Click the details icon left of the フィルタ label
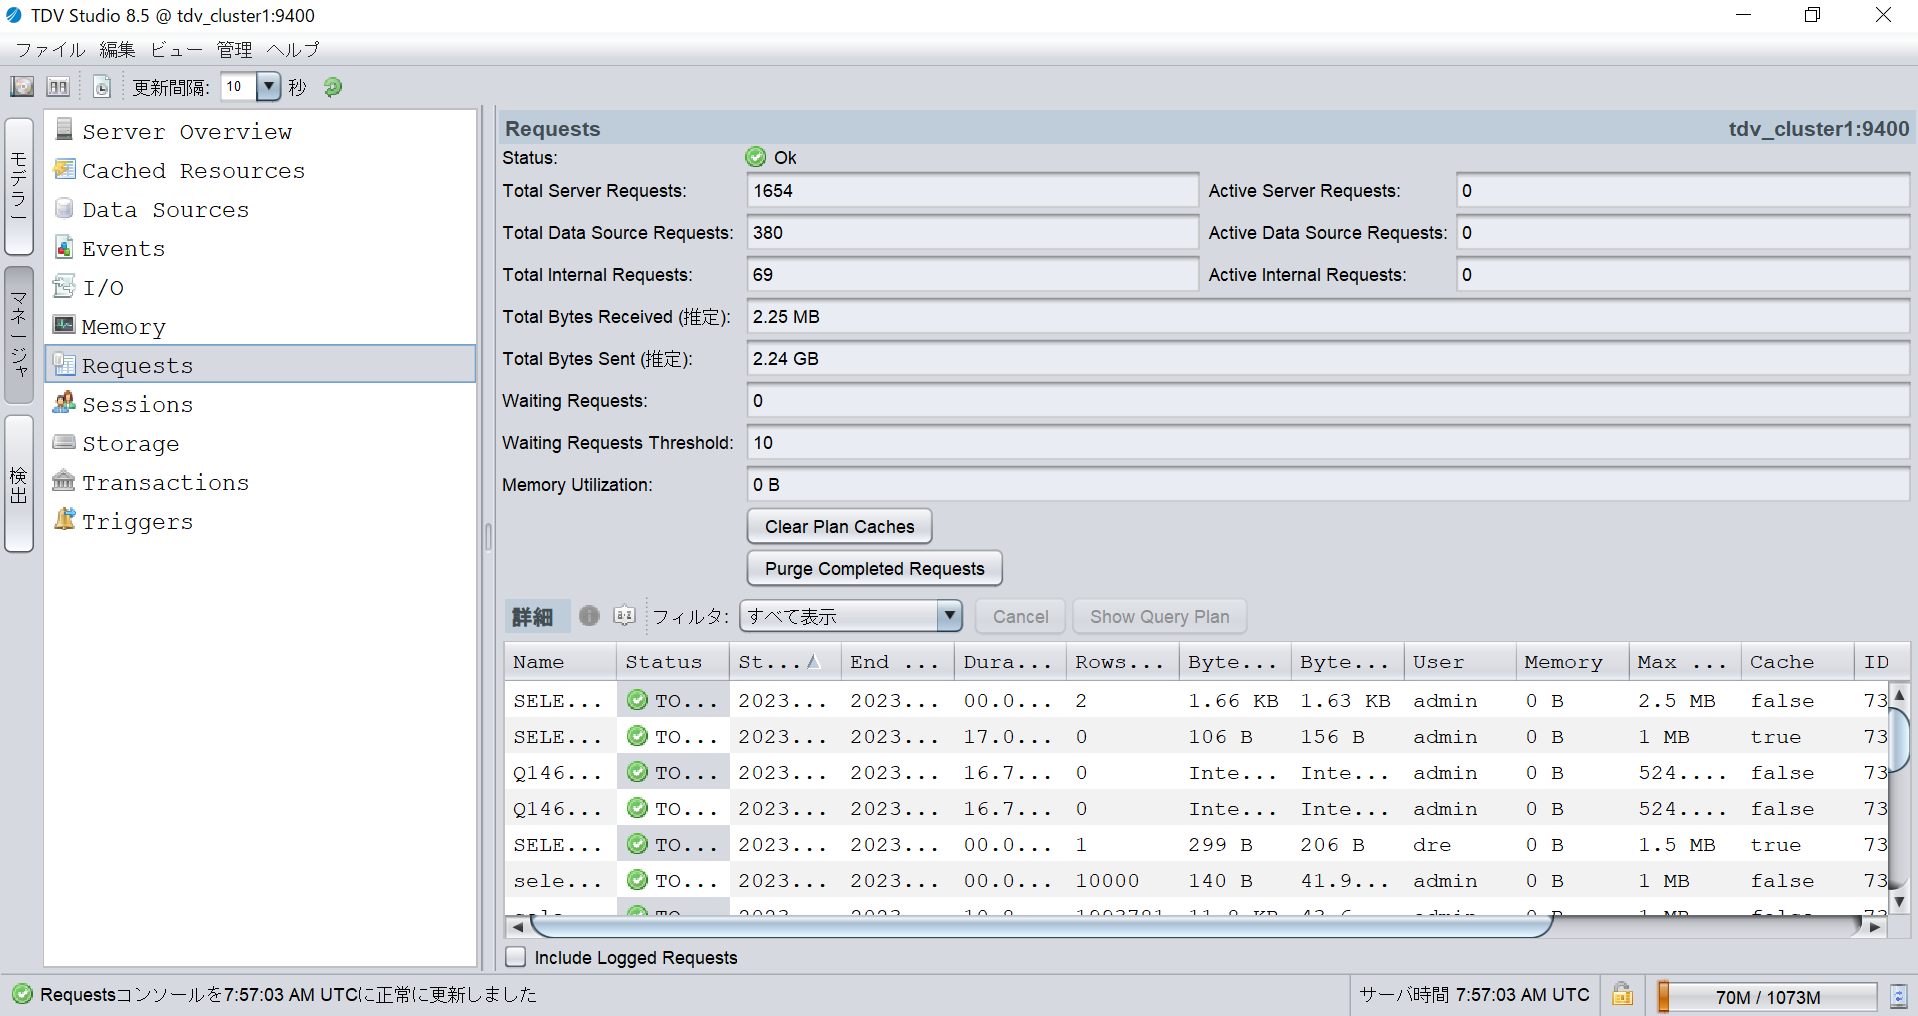This screenshot has height=1016, width=1918. (x=625, y=616)
